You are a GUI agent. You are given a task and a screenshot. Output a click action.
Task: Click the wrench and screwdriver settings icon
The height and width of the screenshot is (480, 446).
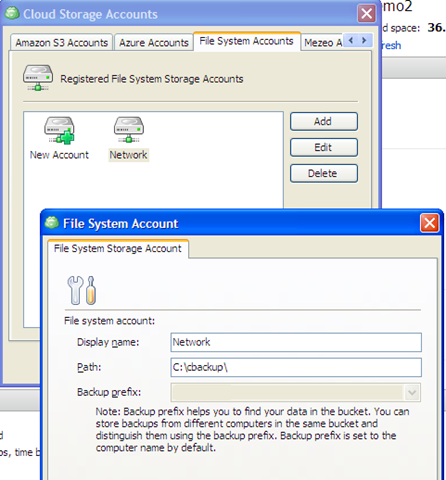(x=82, y=290)
